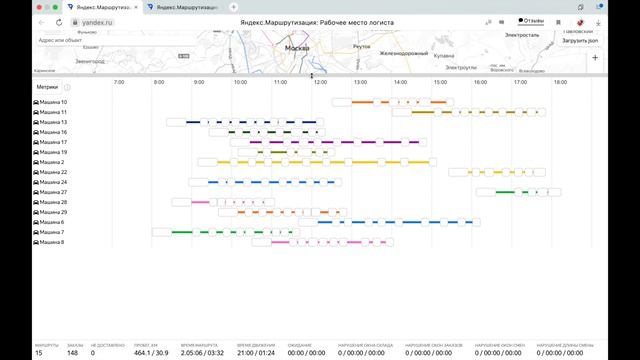
Task: Click the driving time value 21:00 / 01:24
Action: [x=256, y=353]
